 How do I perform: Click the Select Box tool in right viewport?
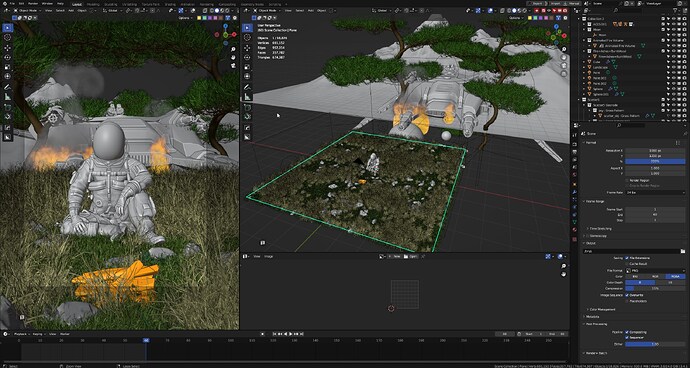click(247, 28)
